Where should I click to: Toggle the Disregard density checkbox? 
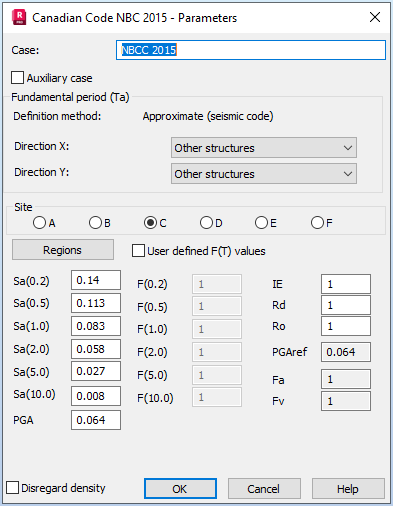pyautogui.click(x=13, y=488)
